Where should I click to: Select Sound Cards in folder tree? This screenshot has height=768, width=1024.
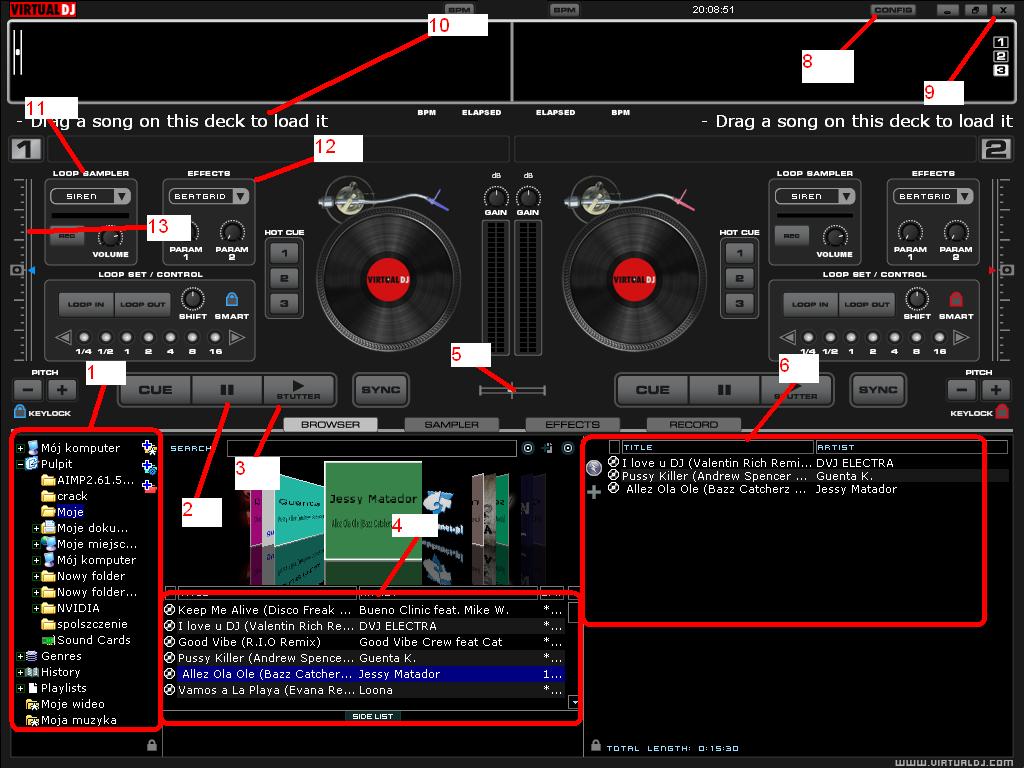(86, 640)
